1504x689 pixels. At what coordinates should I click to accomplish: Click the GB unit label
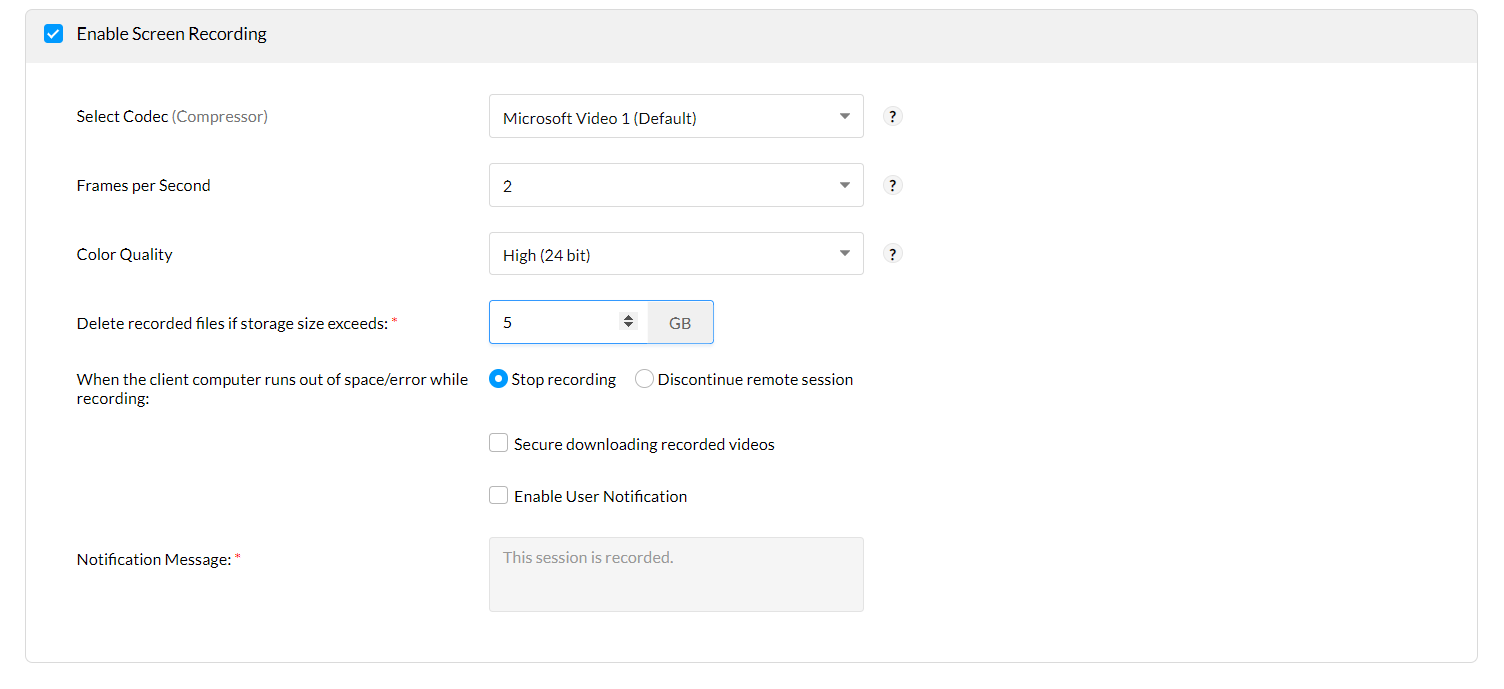click(680, 323)
